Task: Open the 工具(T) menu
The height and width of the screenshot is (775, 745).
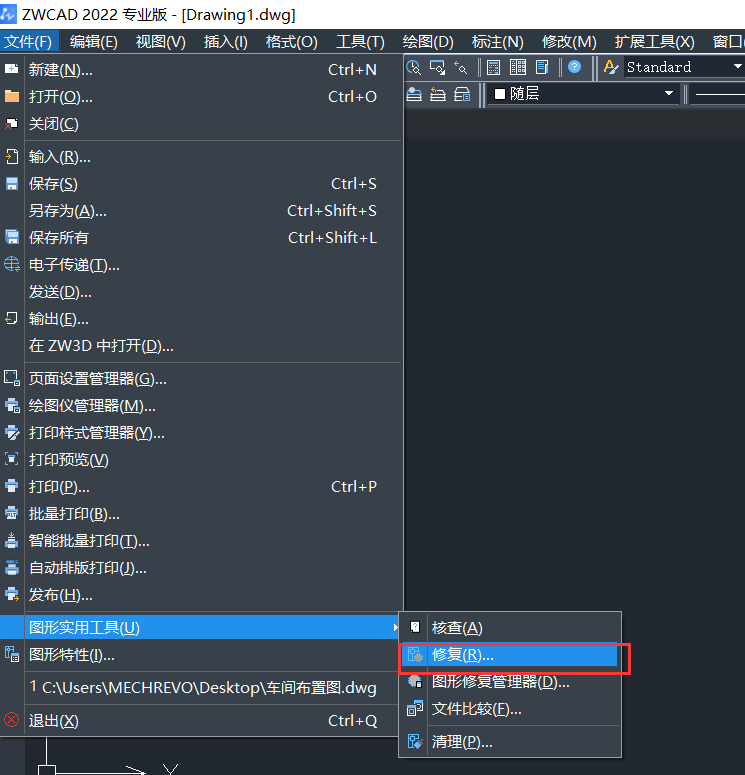Action: 360,42
